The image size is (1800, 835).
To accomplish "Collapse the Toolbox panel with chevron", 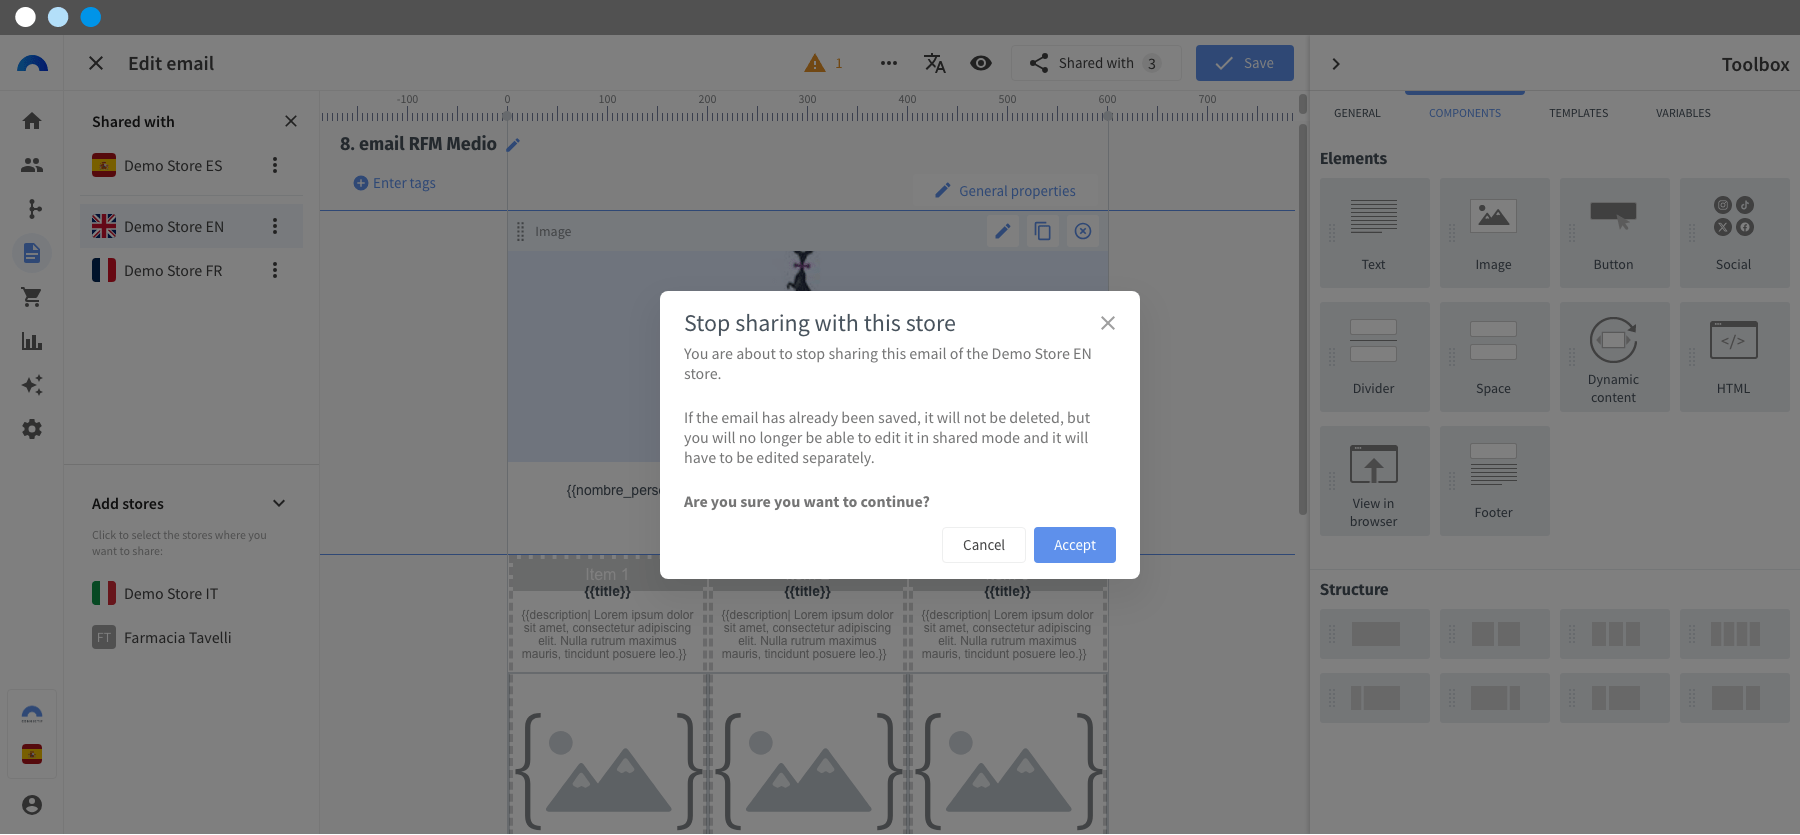I will tap(1336, 64).
